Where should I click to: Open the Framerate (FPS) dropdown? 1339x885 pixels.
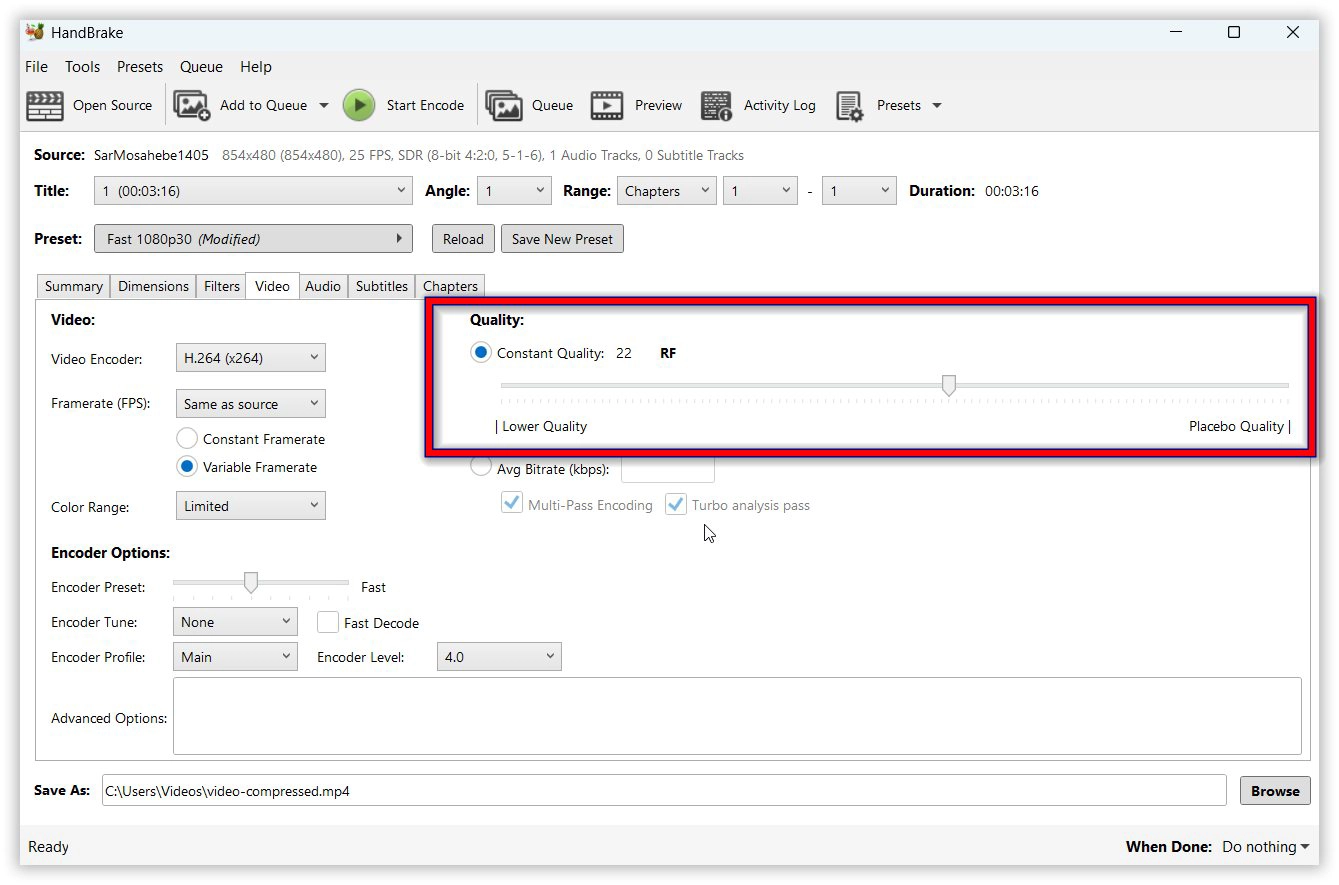[x=250, y=404]
